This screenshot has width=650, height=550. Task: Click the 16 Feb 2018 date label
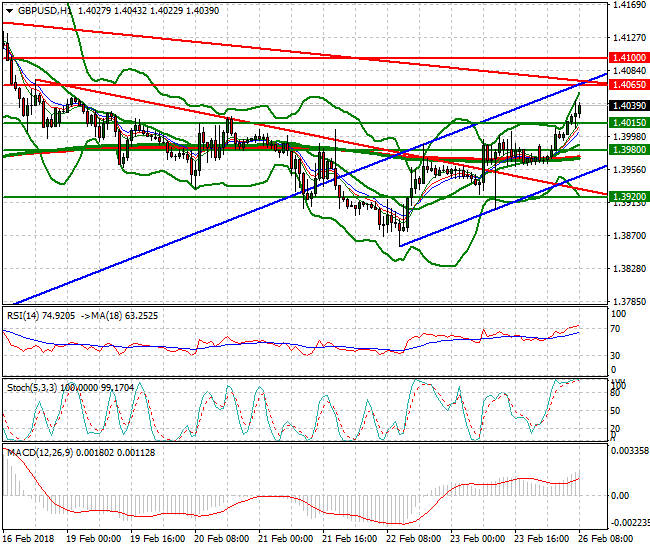pyautogui.click(x=28, y=539)
